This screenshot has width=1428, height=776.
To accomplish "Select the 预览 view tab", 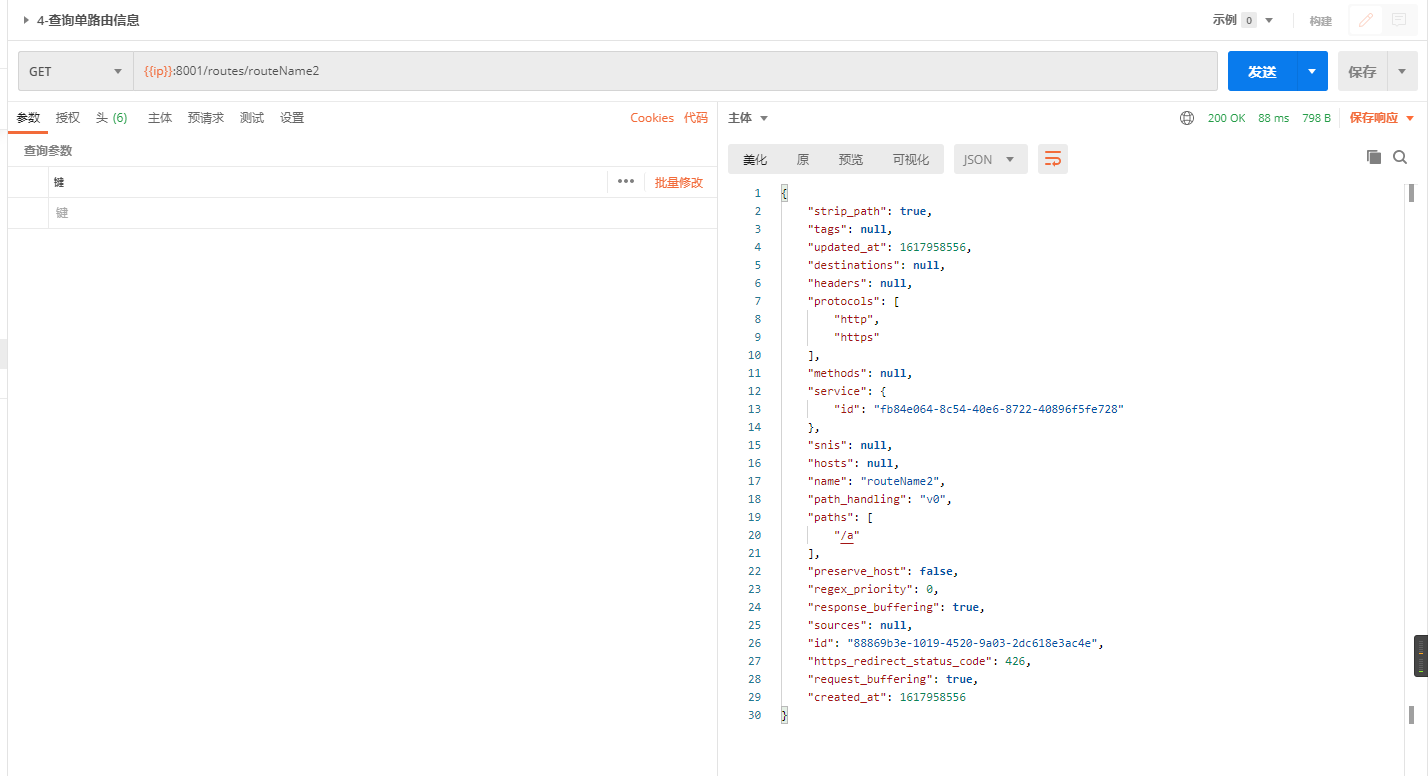I will coord(851,159).
